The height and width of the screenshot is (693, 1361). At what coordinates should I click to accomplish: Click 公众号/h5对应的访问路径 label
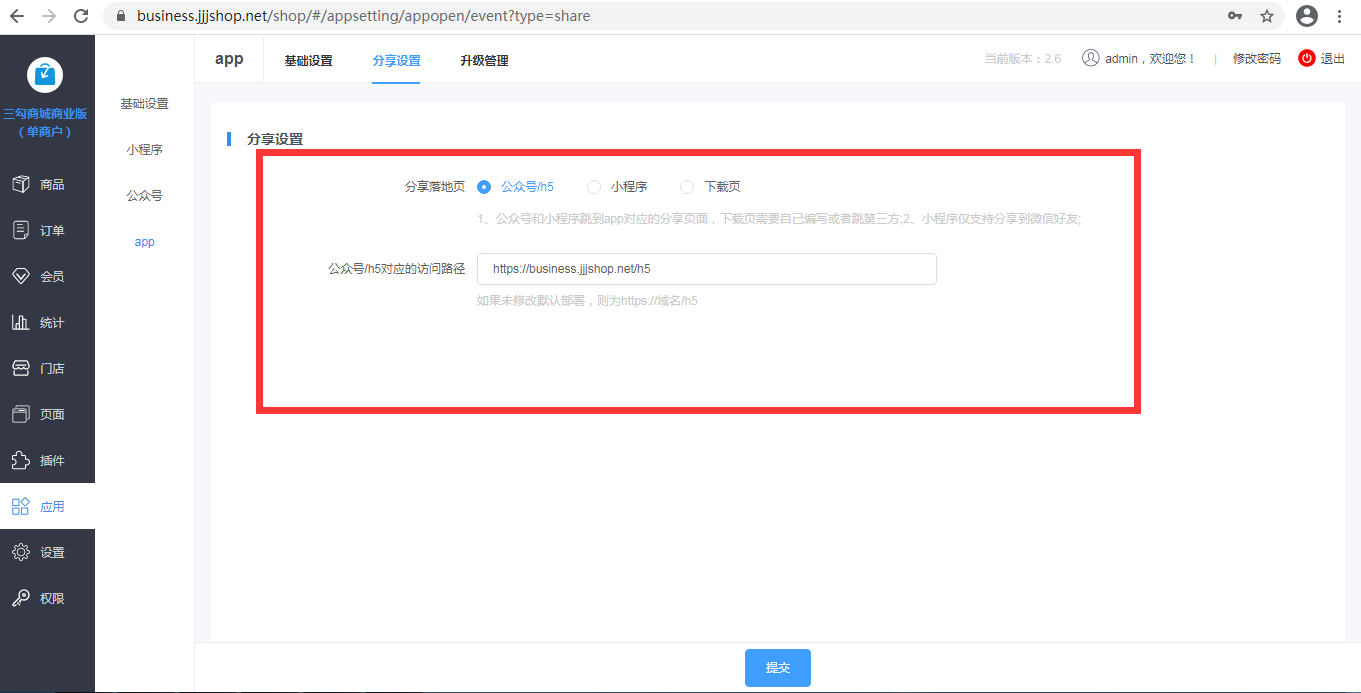[397, 268]
